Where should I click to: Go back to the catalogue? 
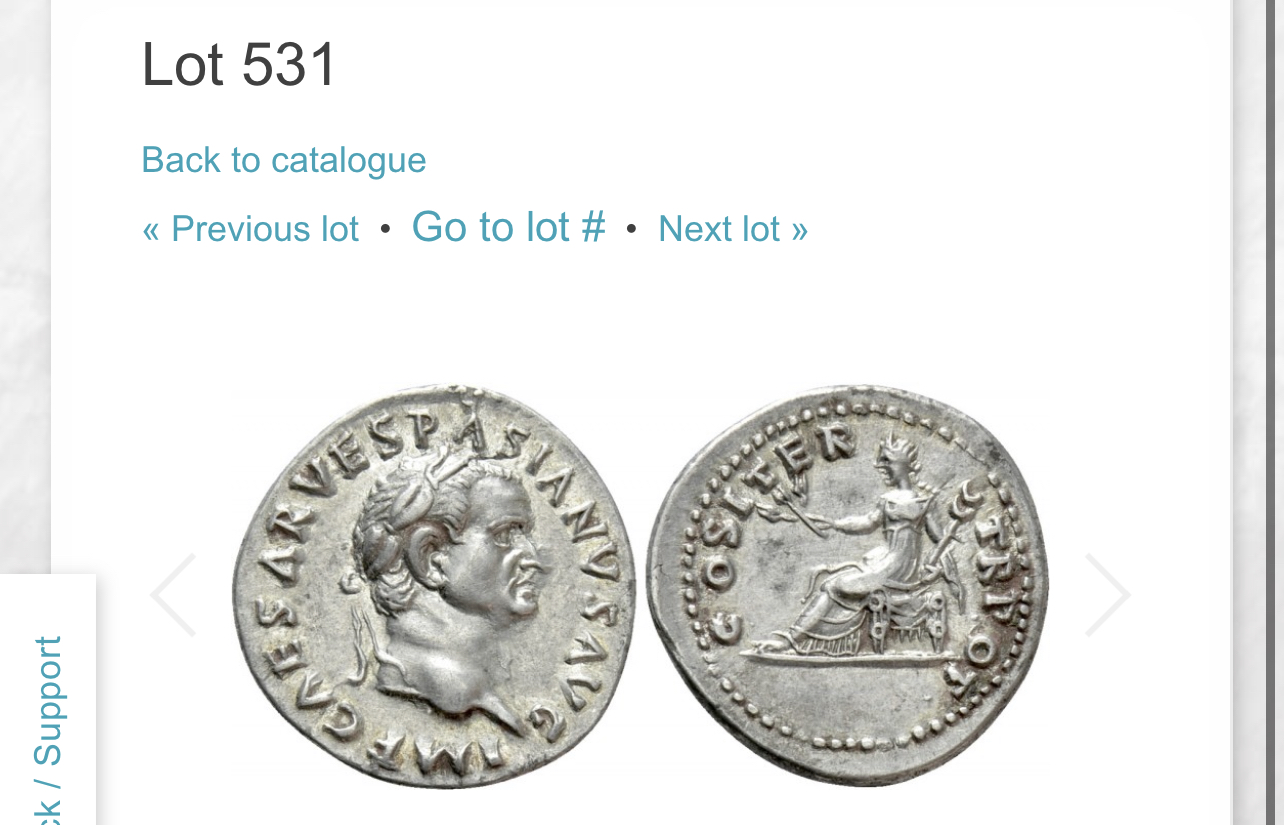284,160
